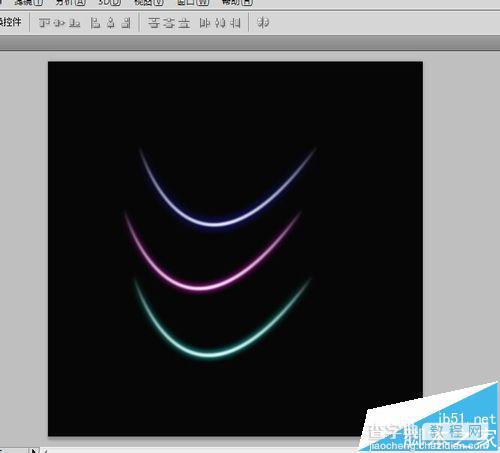Select the Distribute Bottom Edges icon

point(184,23)
